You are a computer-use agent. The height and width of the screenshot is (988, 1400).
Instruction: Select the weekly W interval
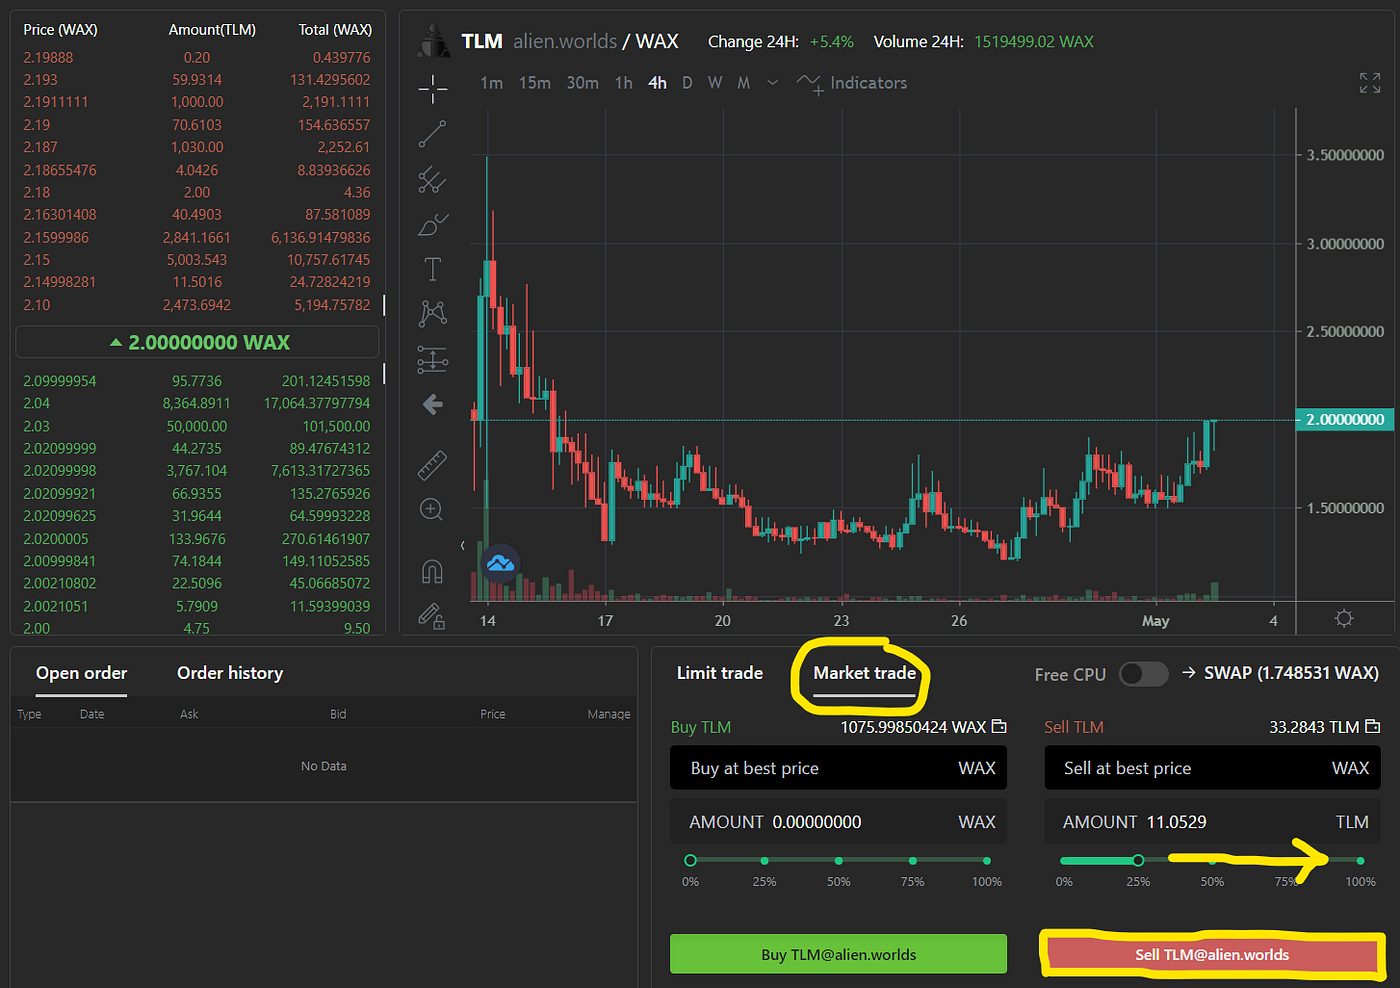(715, 83)
